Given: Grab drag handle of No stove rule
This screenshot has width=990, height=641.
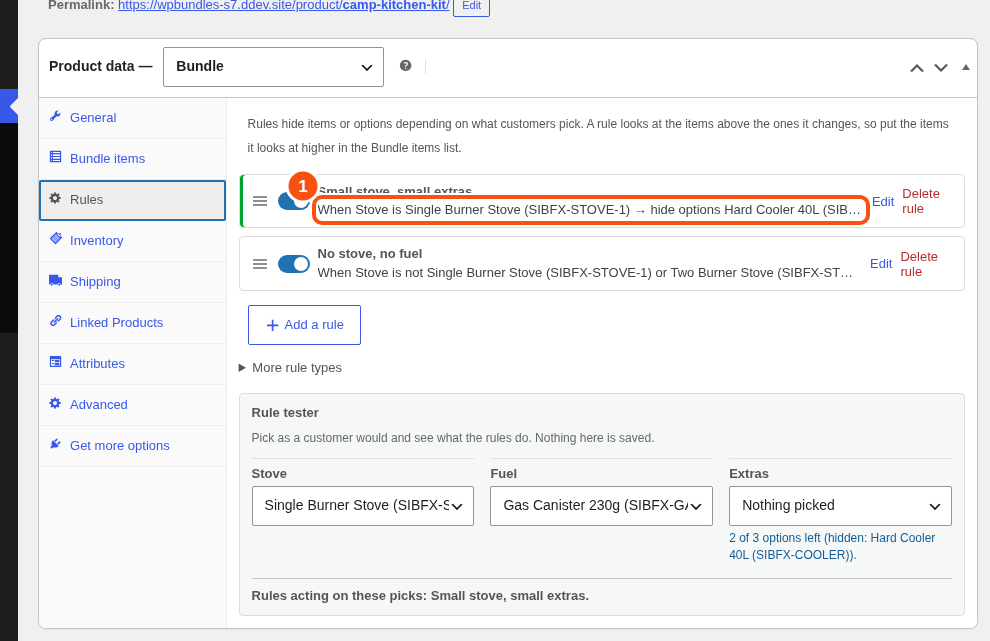Looking at the screenshot, I should (260, 264).
